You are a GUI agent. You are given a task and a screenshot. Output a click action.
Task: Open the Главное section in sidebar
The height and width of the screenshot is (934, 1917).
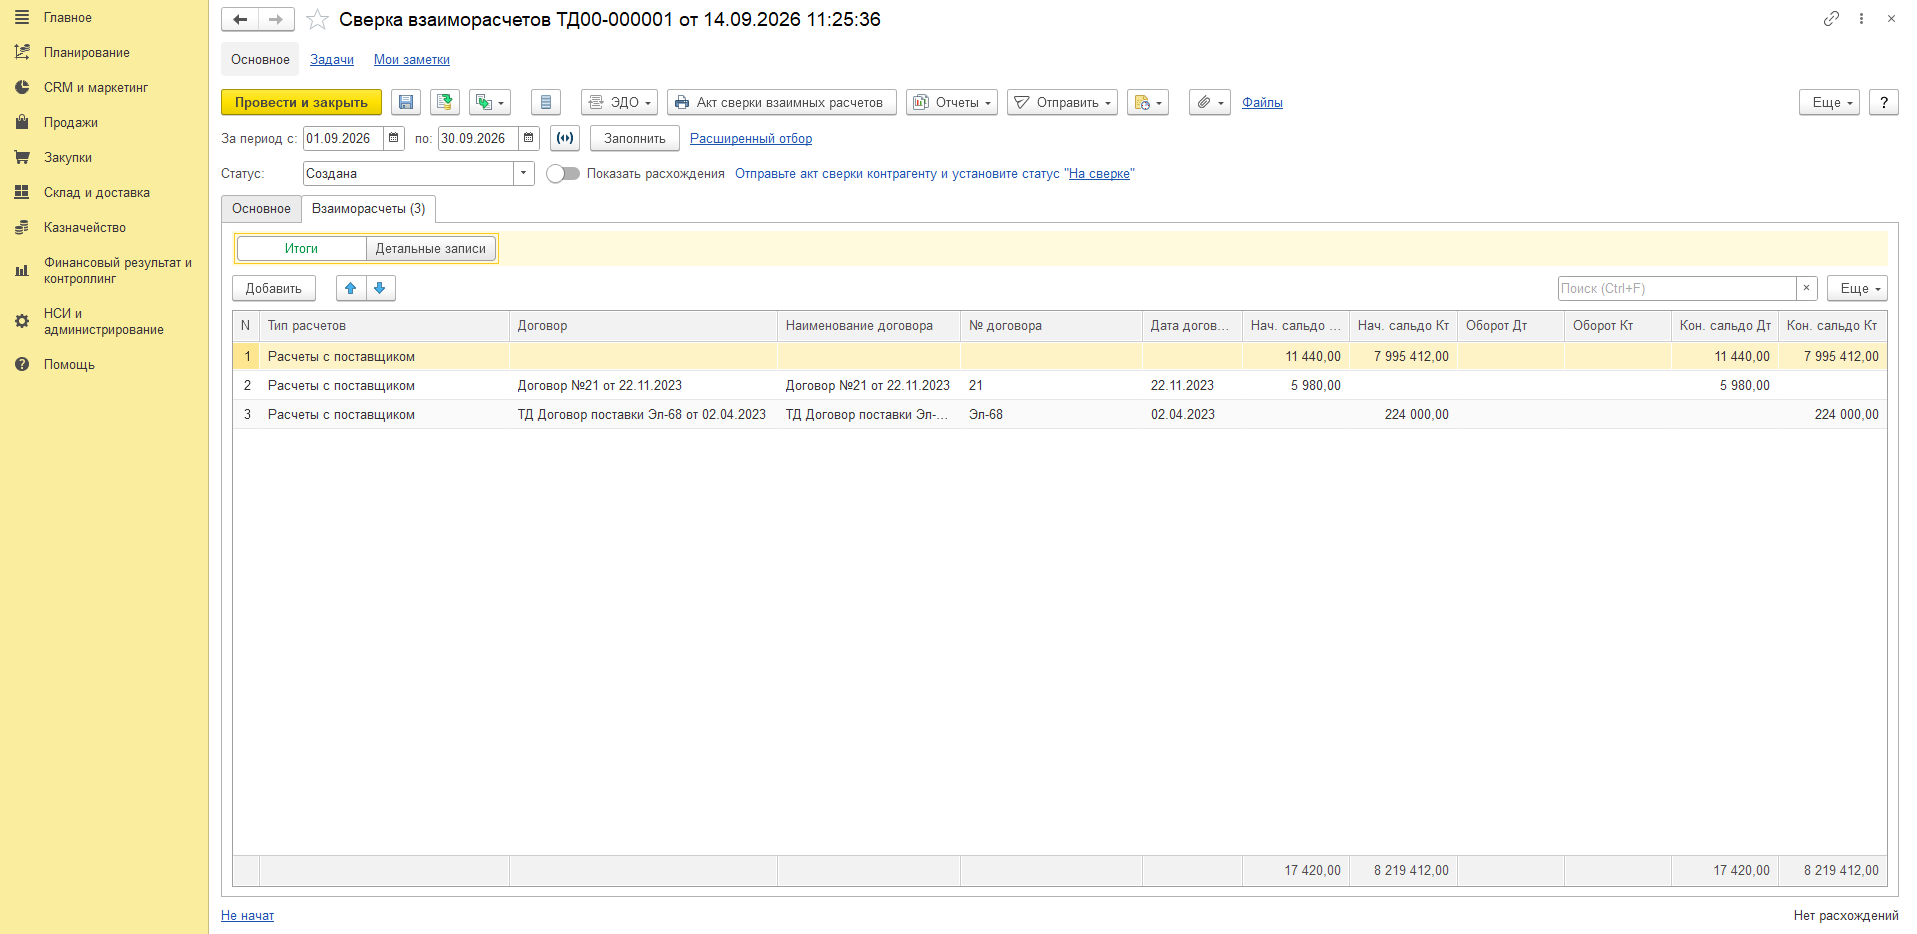(x=68, y=18)
